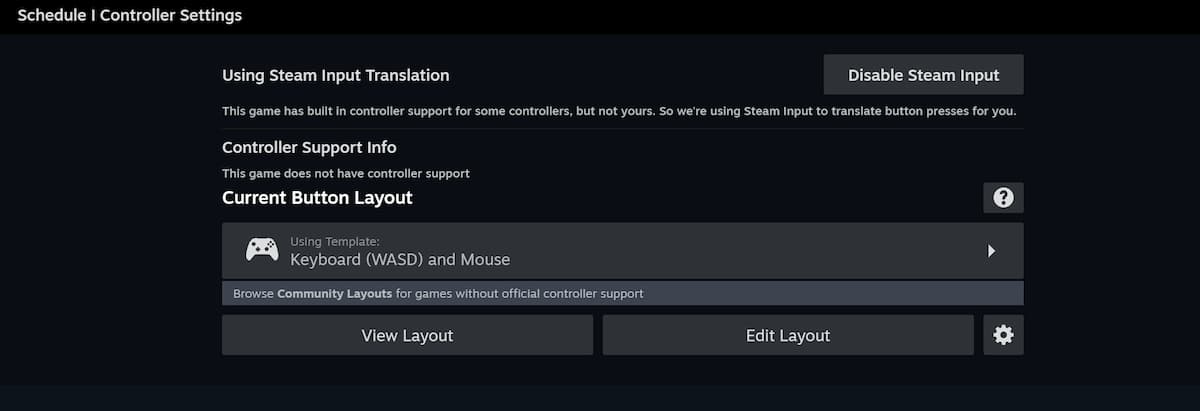
Task: Click the 'Using Steam Input Translation' heading
Action: coord(336,75)
